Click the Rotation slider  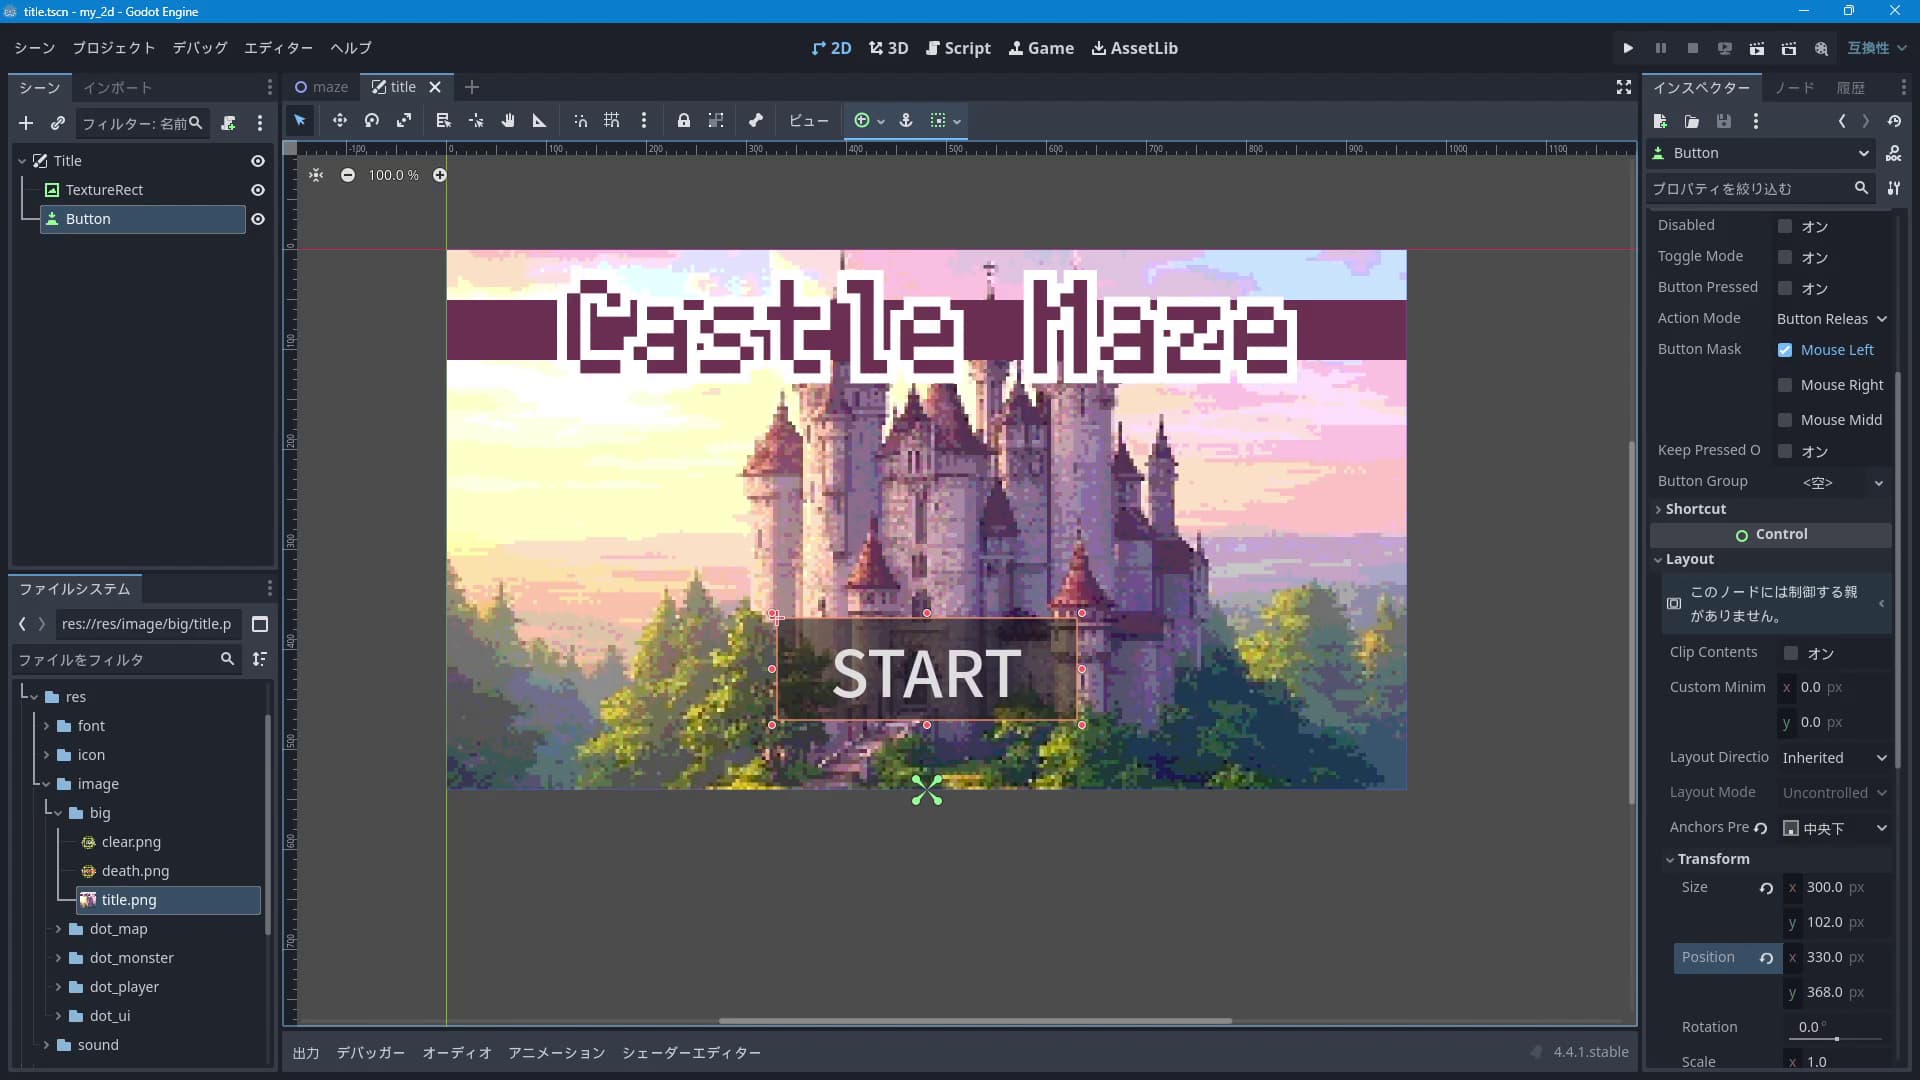point(1836,1039)
